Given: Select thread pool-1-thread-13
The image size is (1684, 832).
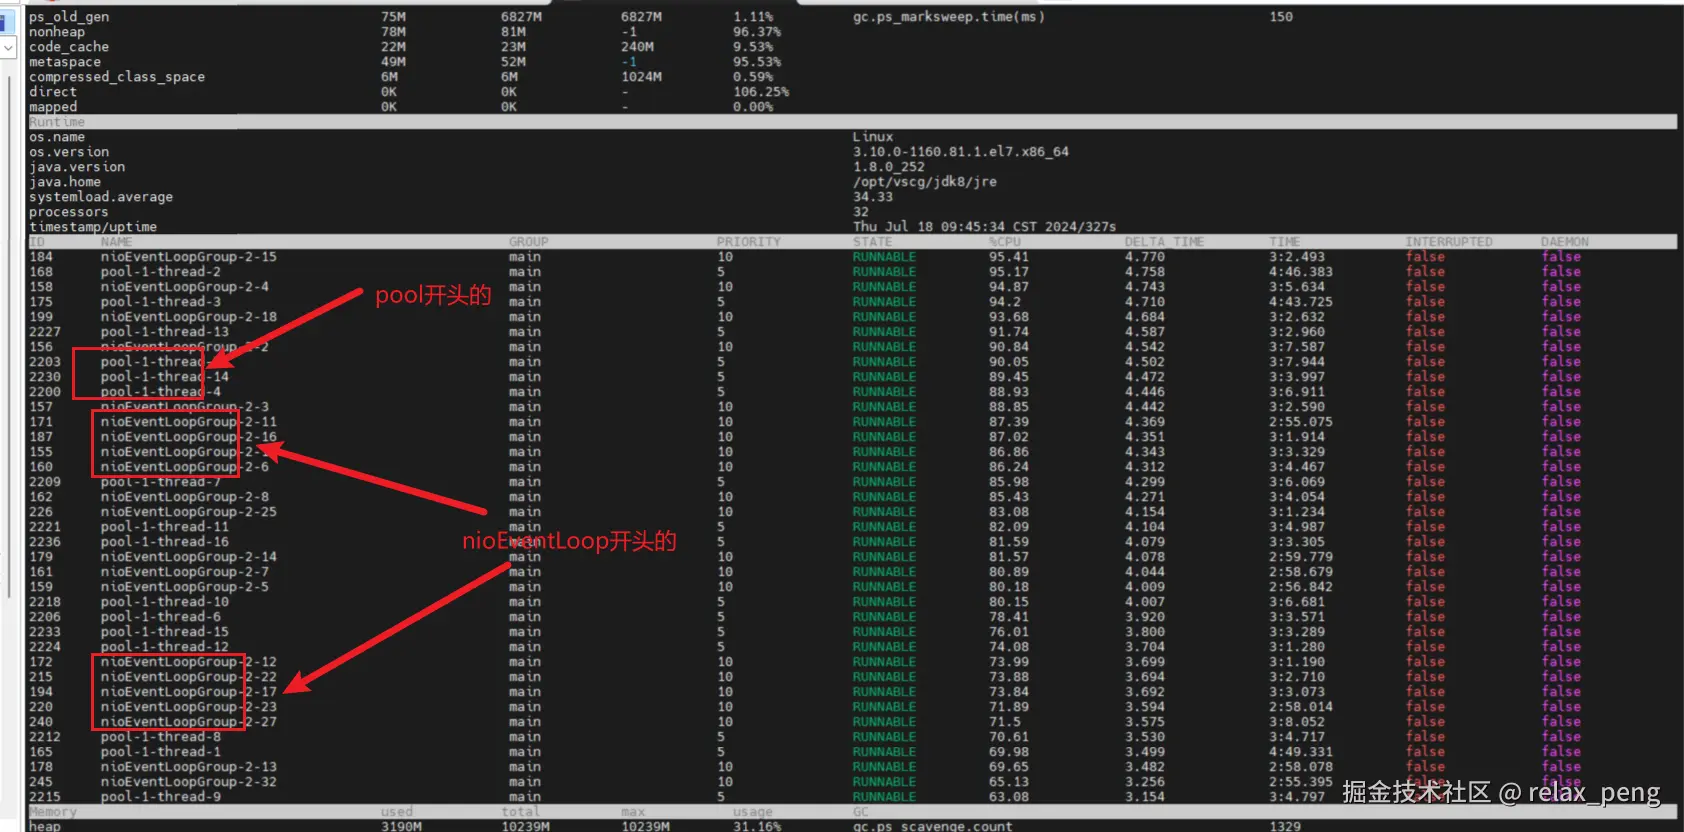Looking at the screenshot, I should pyautogui.click(x=164, y=332).
